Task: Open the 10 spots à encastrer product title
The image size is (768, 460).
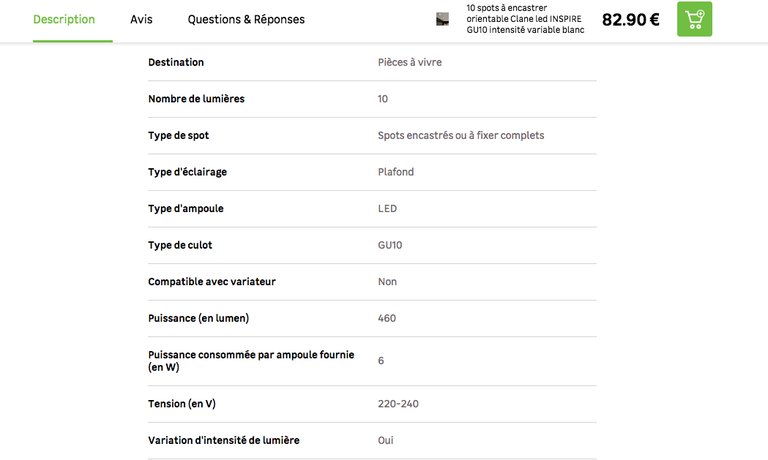Action: (525, 19)
